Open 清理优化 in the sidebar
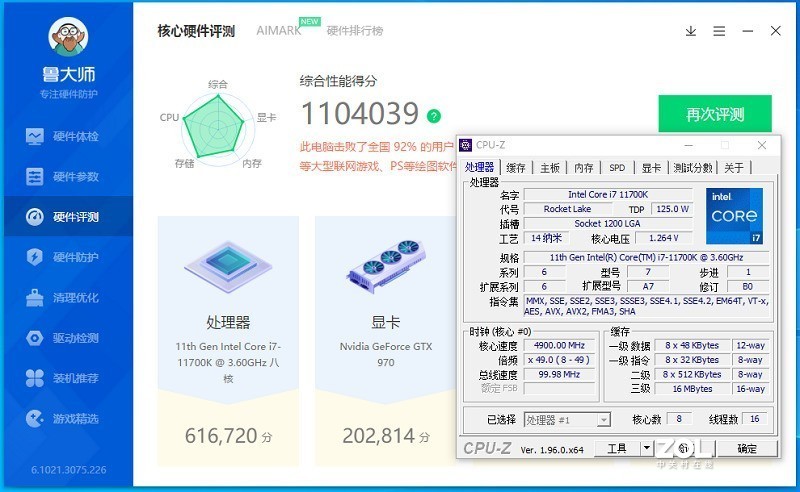 tap(68, 298)
